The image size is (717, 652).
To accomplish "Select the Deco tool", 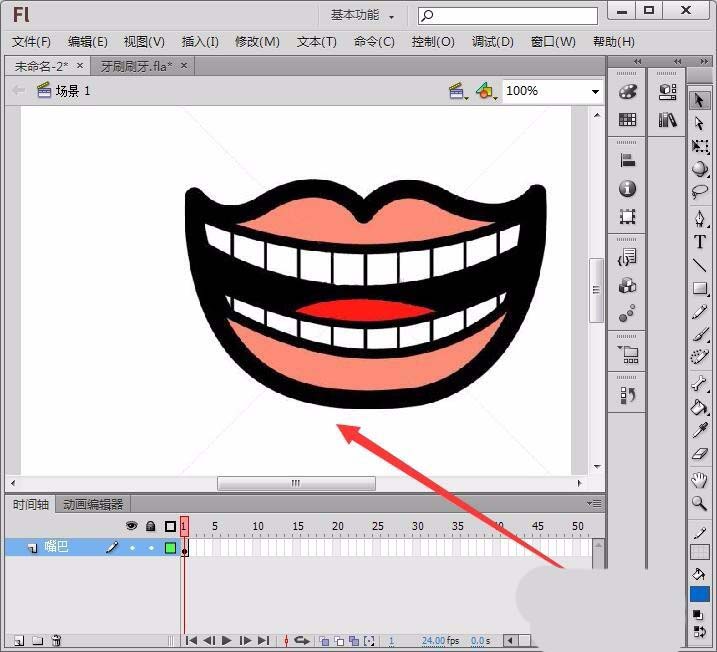I will pyautogui.click(x=699, y=357).
